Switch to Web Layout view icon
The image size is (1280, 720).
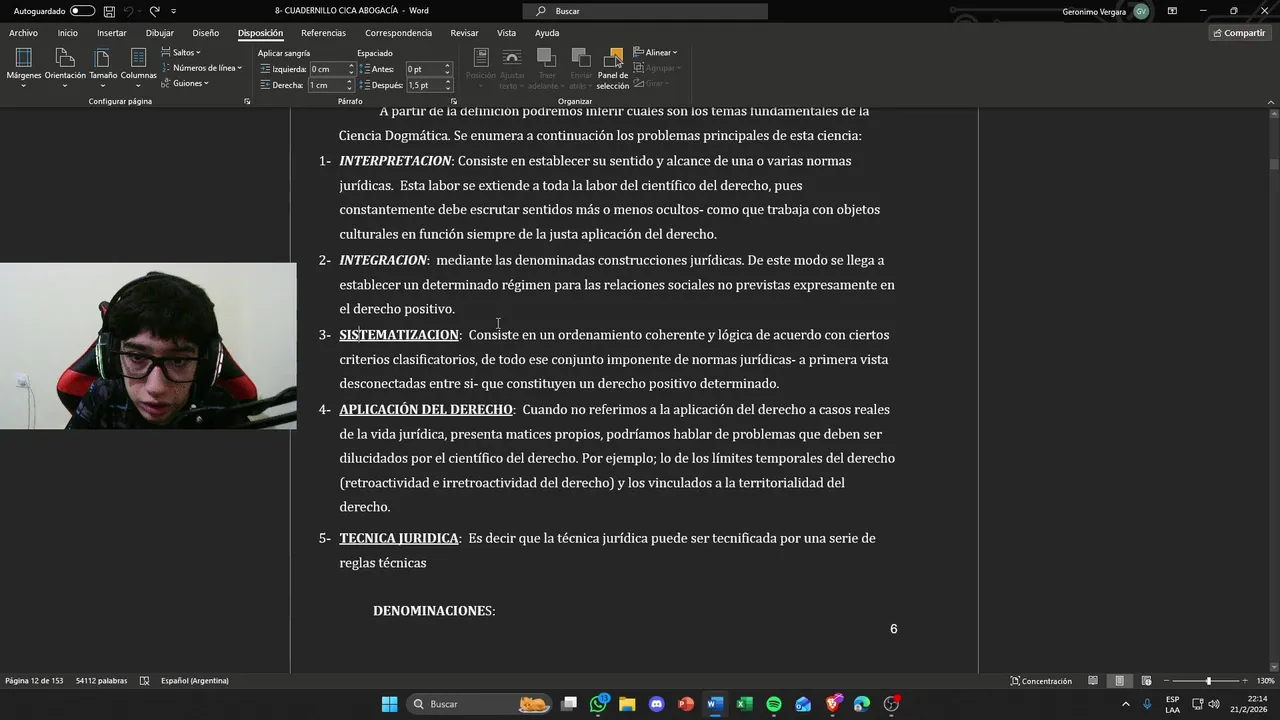[x=1146, y=681]
